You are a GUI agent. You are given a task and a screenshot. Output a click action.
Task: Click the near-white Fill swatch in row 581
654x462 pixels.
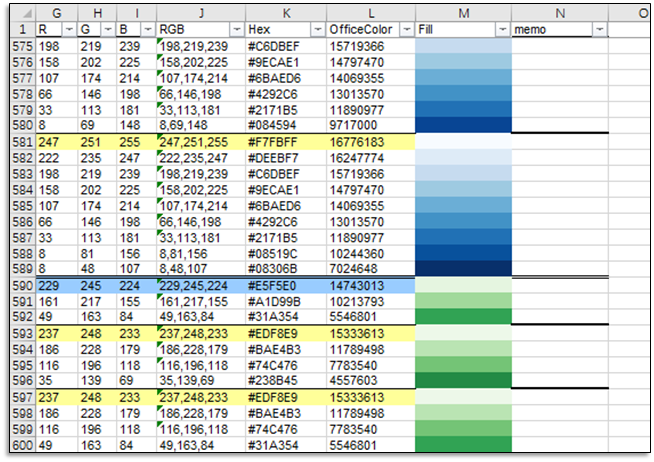click(x=463, y=142)
